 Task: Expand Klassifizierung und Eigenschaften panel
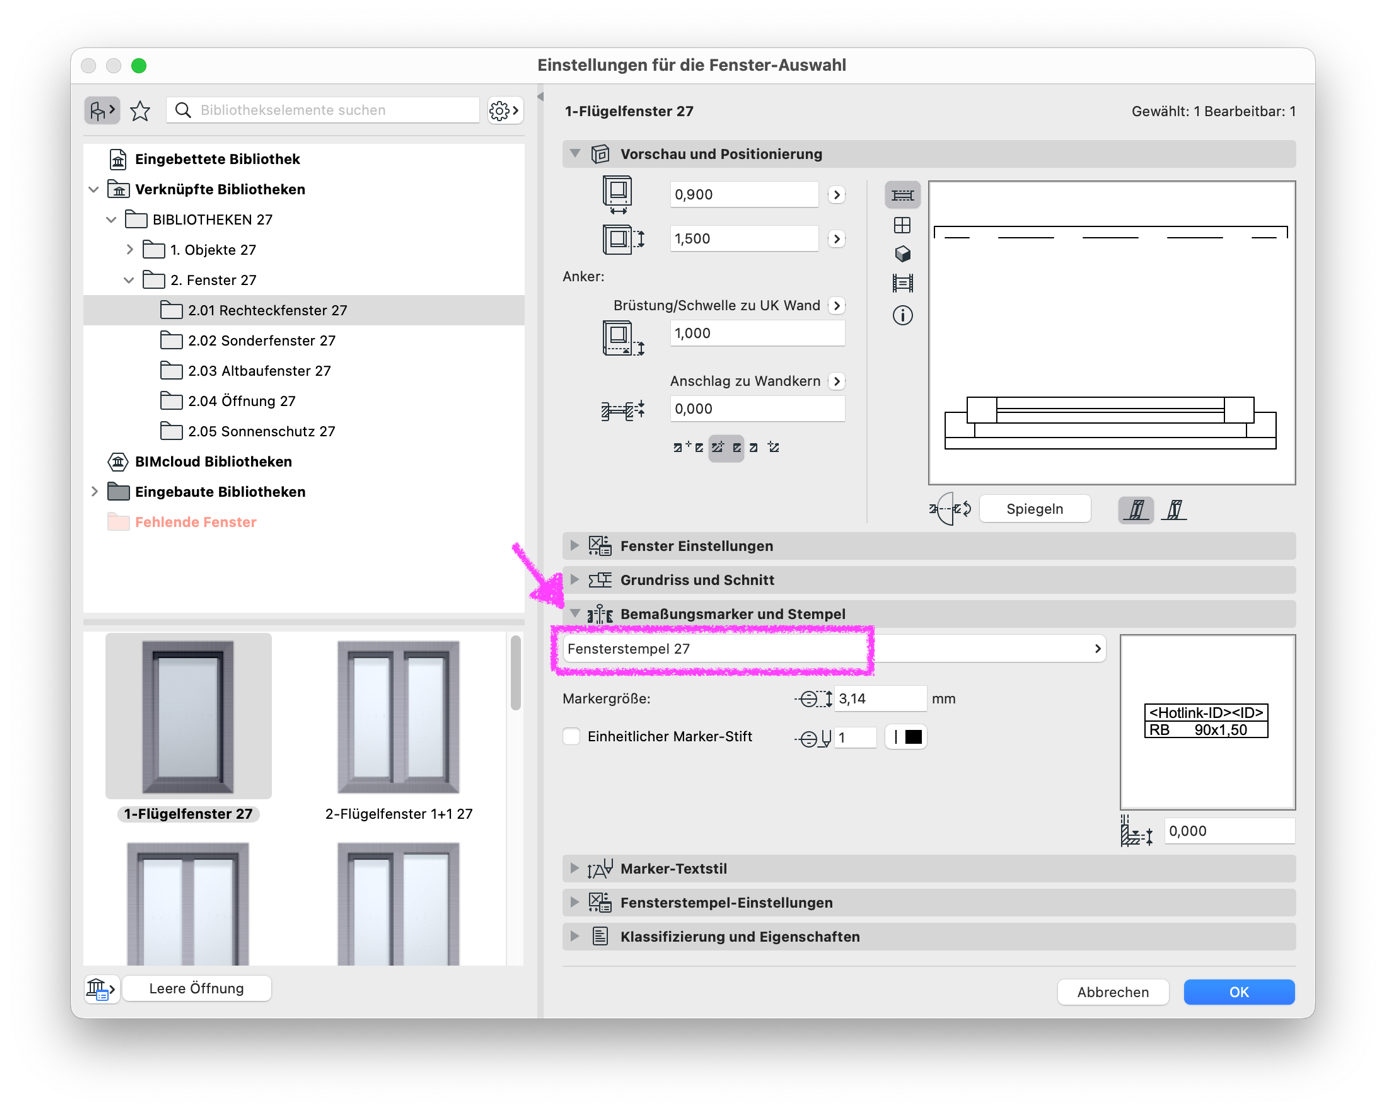tap(575, 937)
